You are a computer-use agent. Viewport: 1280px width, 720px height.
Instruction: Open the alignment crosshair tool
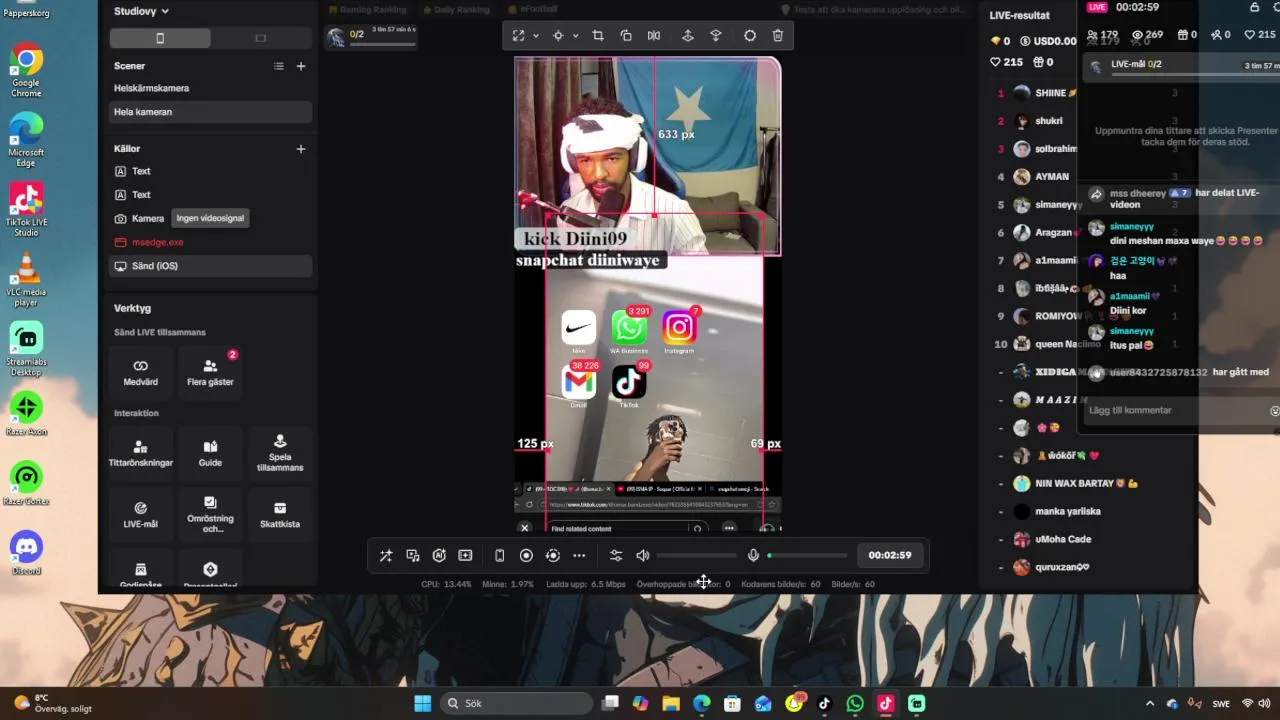pos(558,35)
